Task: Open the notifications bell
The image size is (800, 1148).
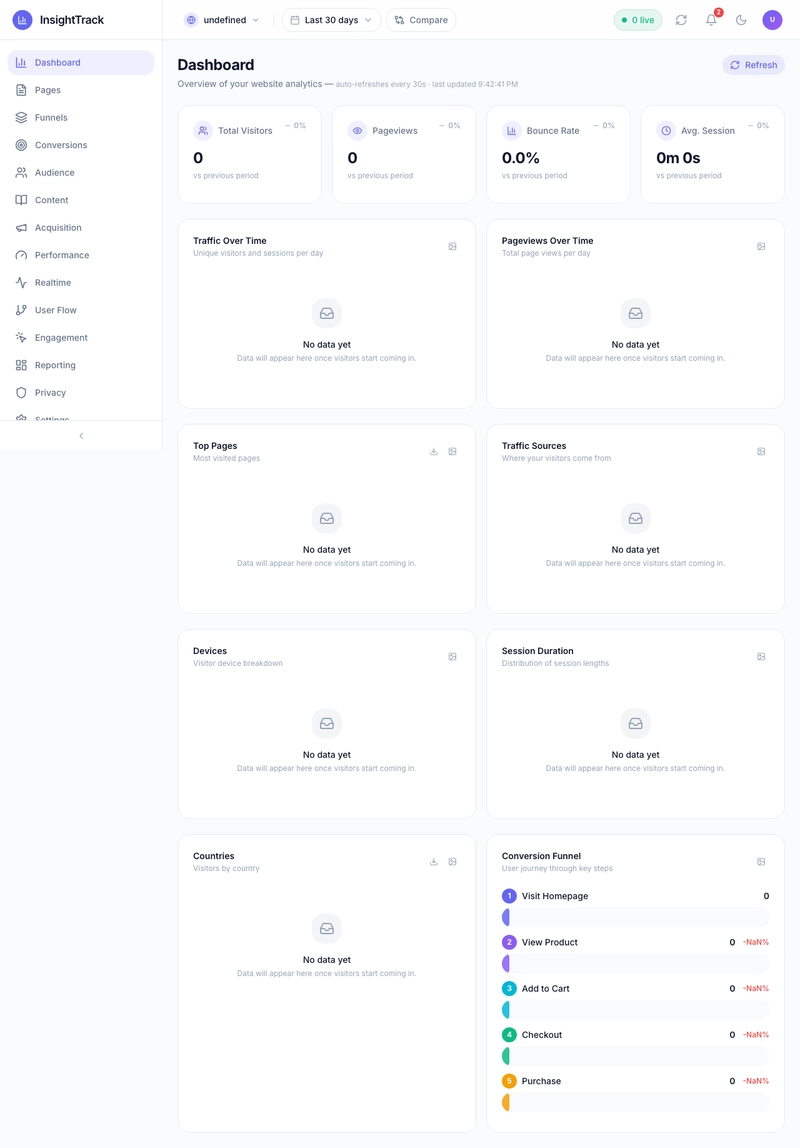Action: tap(711, 20)
